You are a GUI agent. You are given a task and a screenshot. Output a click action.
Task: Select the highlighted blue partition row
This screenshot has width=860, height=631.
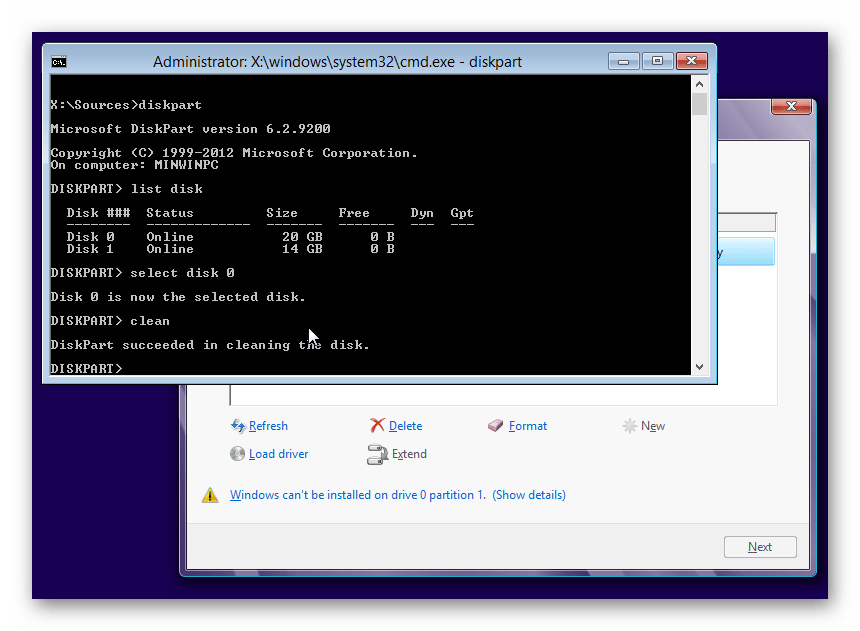[x=745, y=252]
